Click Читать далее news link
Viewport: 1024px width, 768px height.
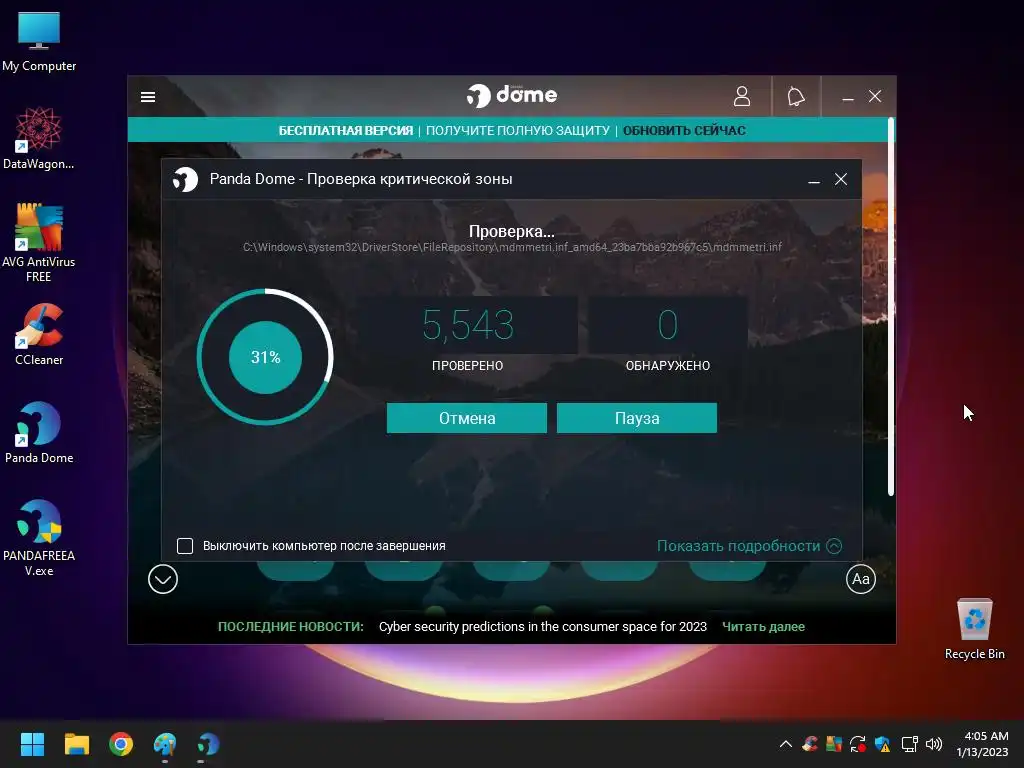763,627
